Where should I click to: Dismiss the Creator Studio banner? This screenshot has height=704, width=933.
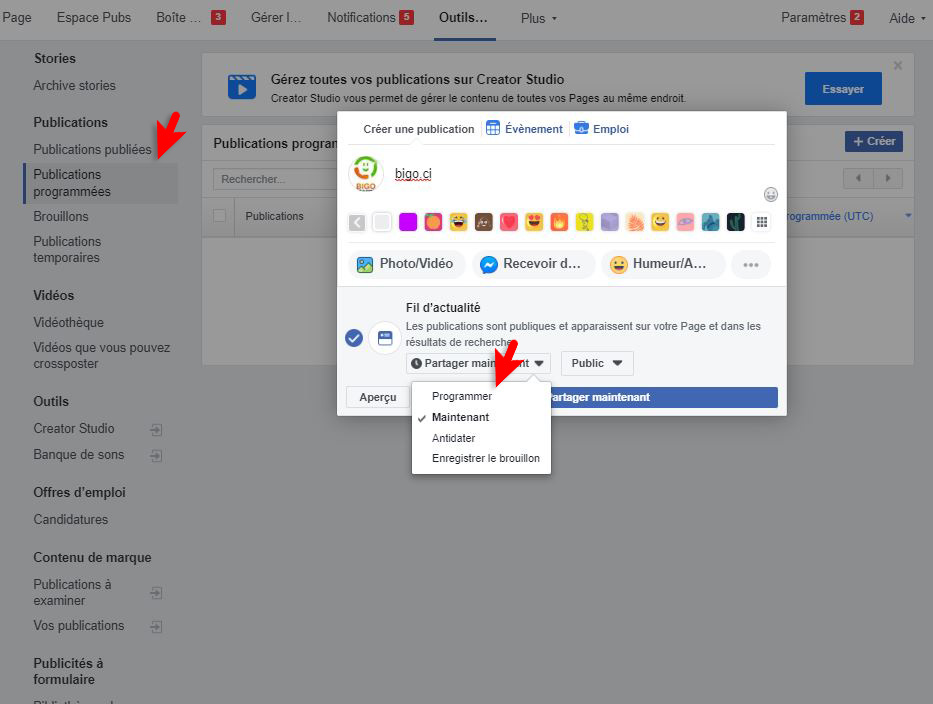coord(898,65)
